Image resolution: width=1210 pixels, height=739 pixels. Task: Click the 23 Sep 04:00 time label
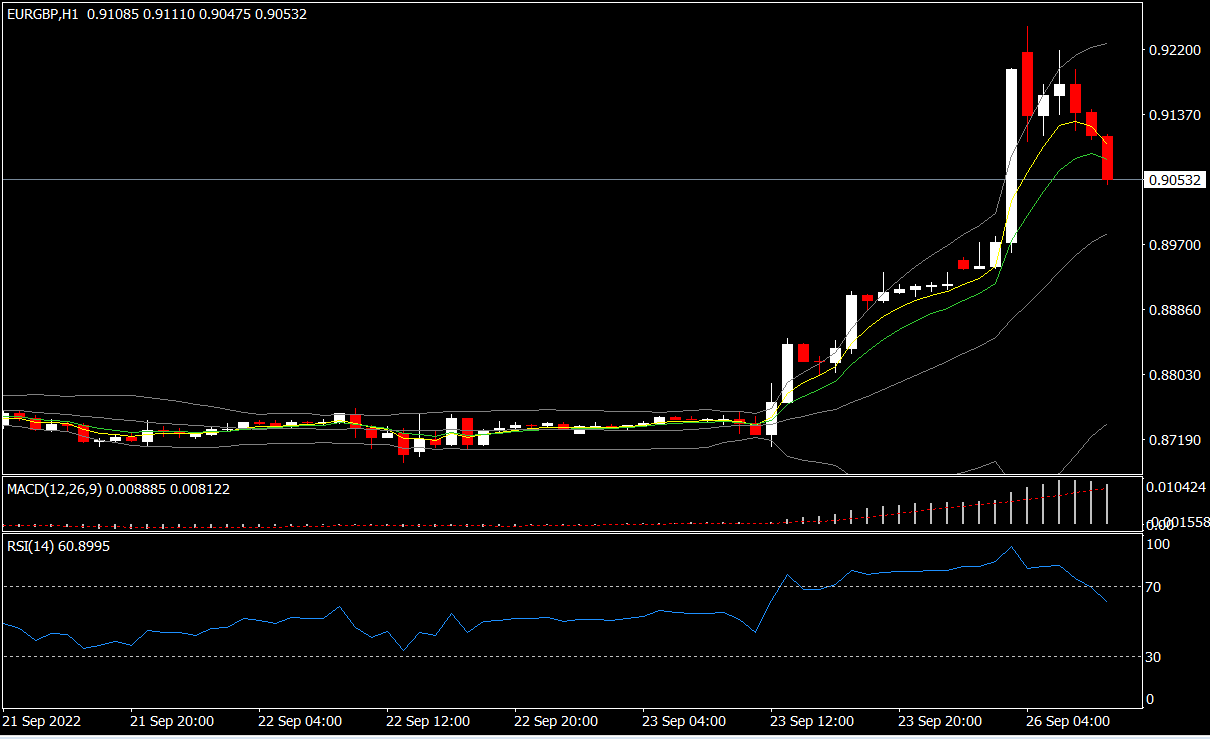coord(684,721)
